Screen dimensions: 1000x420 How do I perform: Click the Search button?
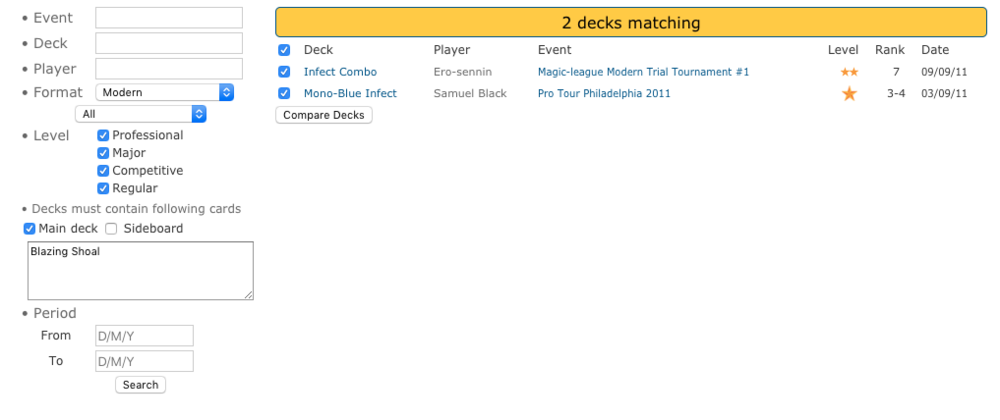point(140,385)
